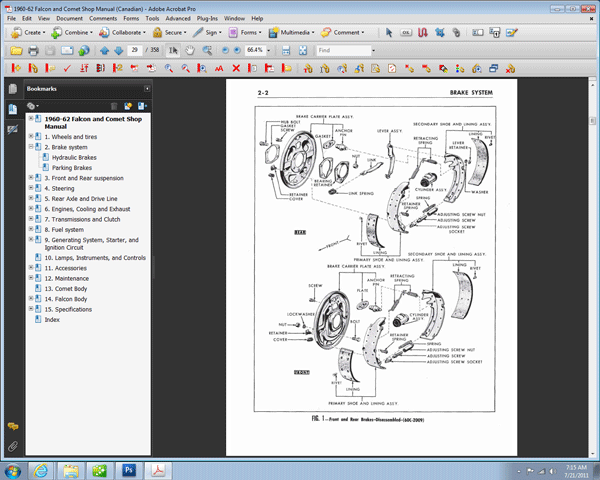Click the Expand current bookmark icon
The height and width of the screenshot is (480, 600).
click(142, 106)
